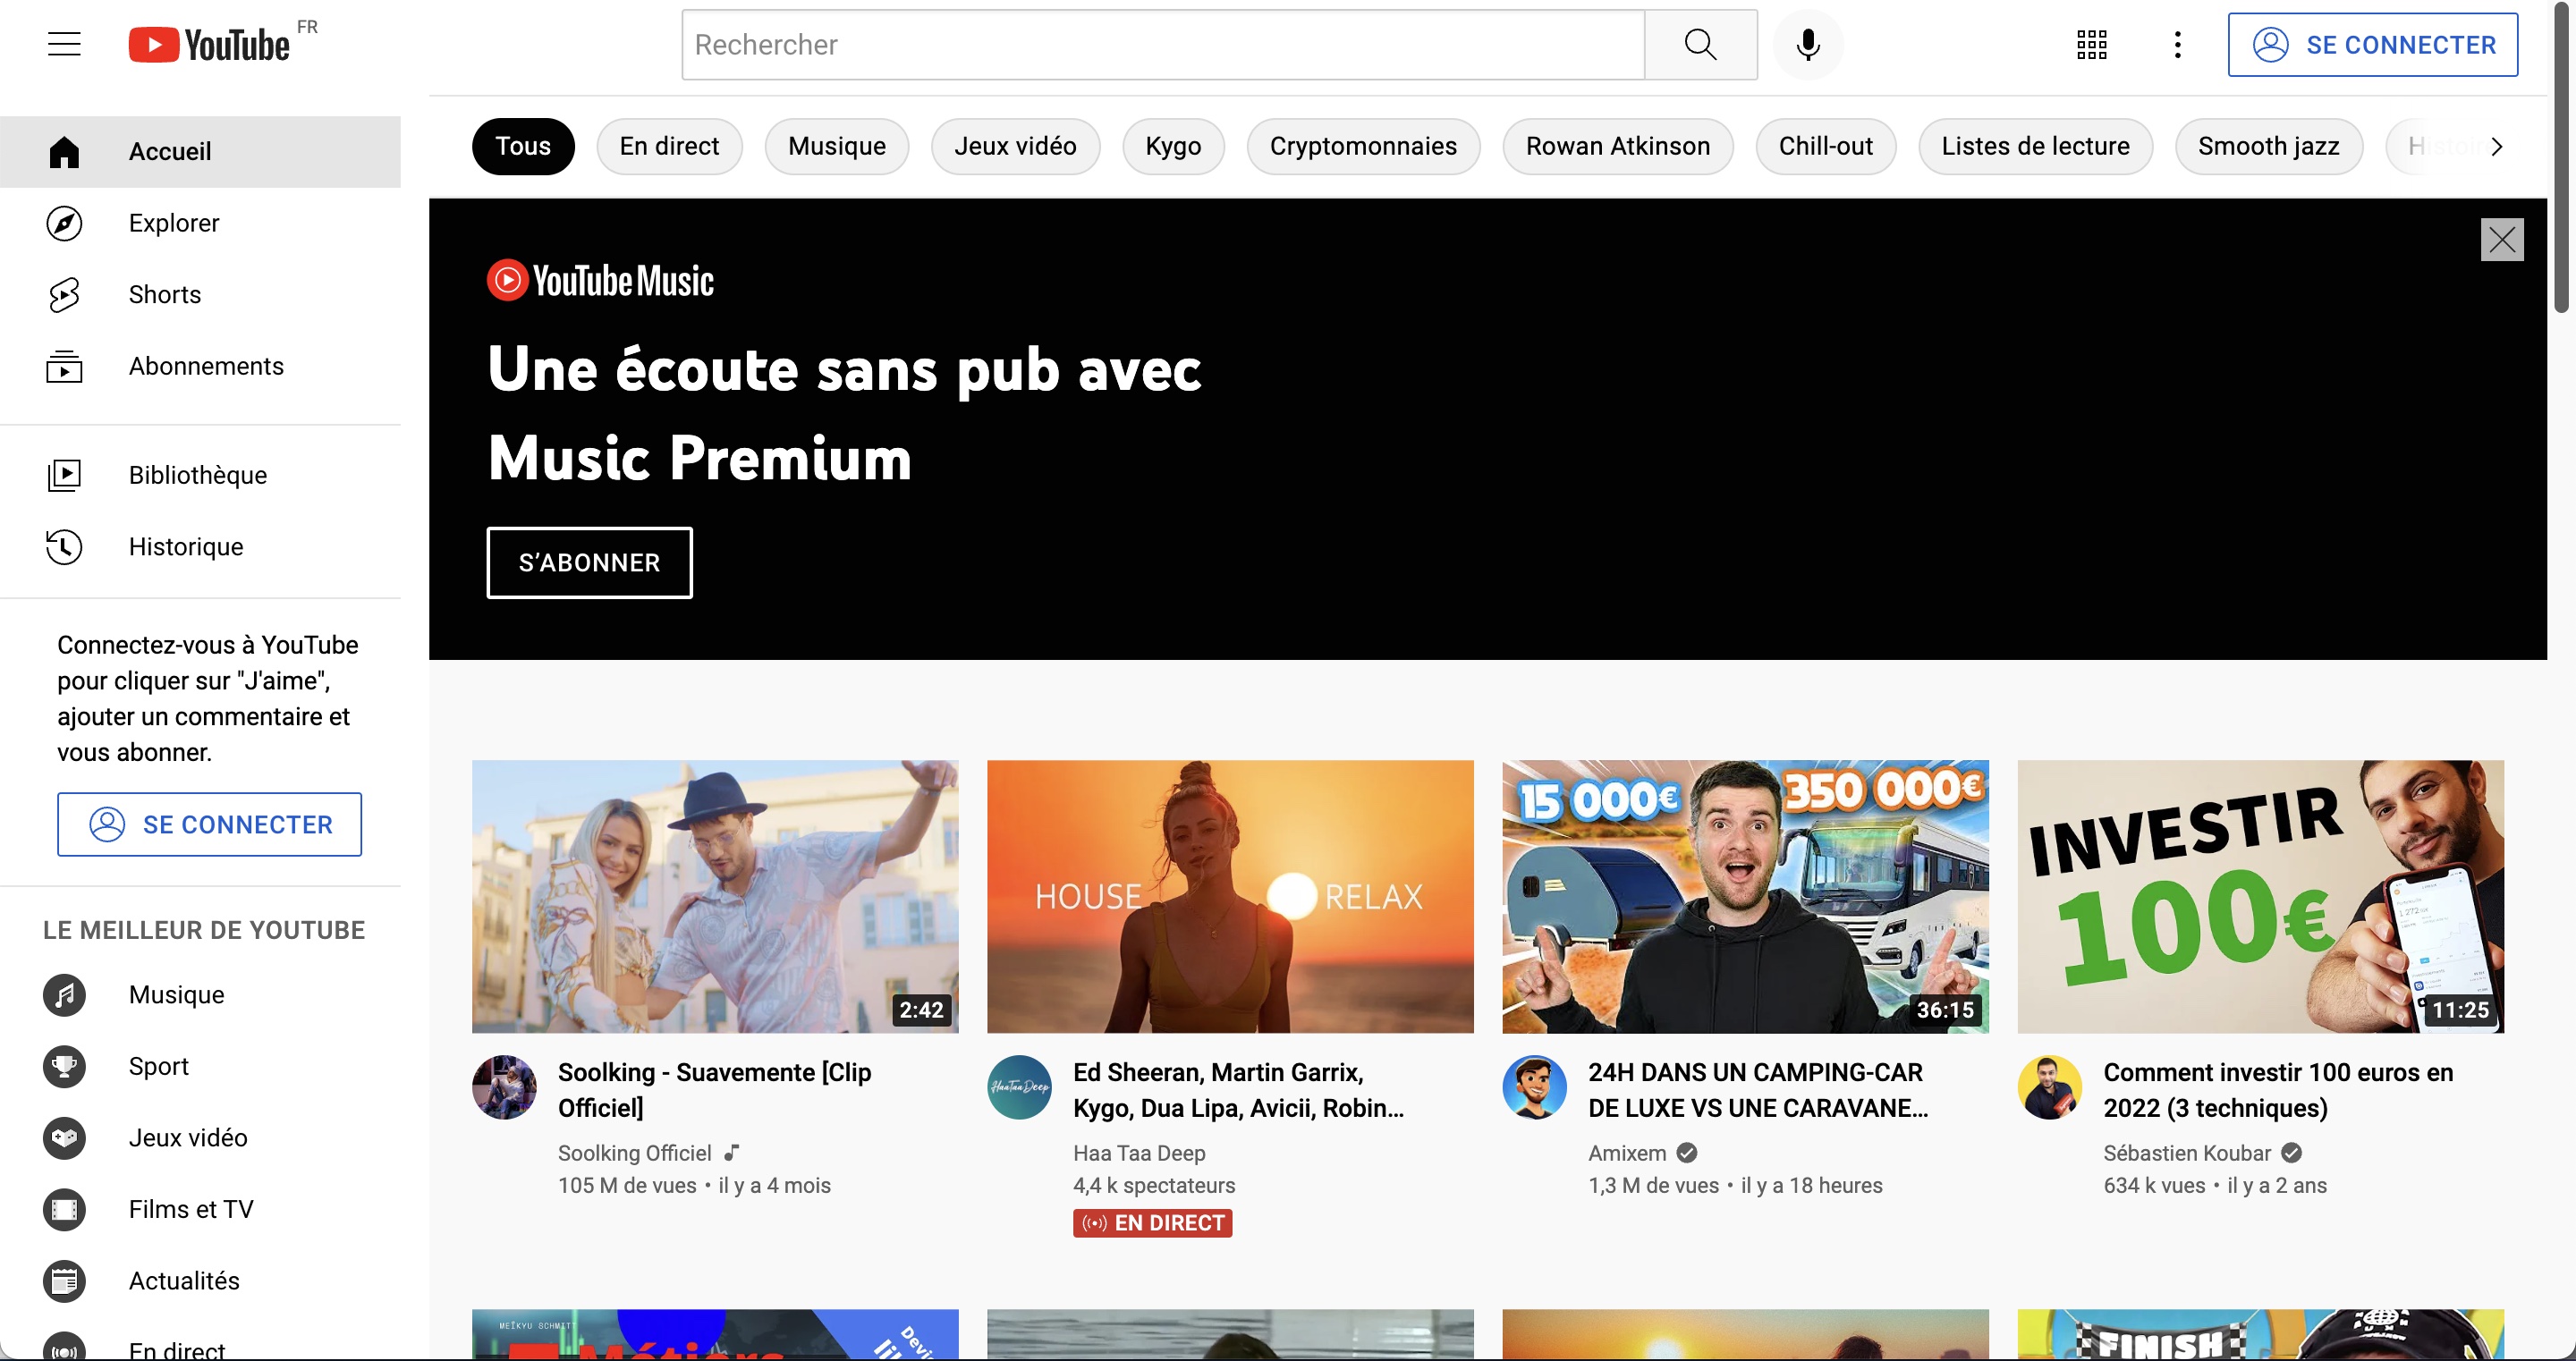2576x1361 pixels.
Task: Click YouTube Music logo in banner
Action: point(600,281)
